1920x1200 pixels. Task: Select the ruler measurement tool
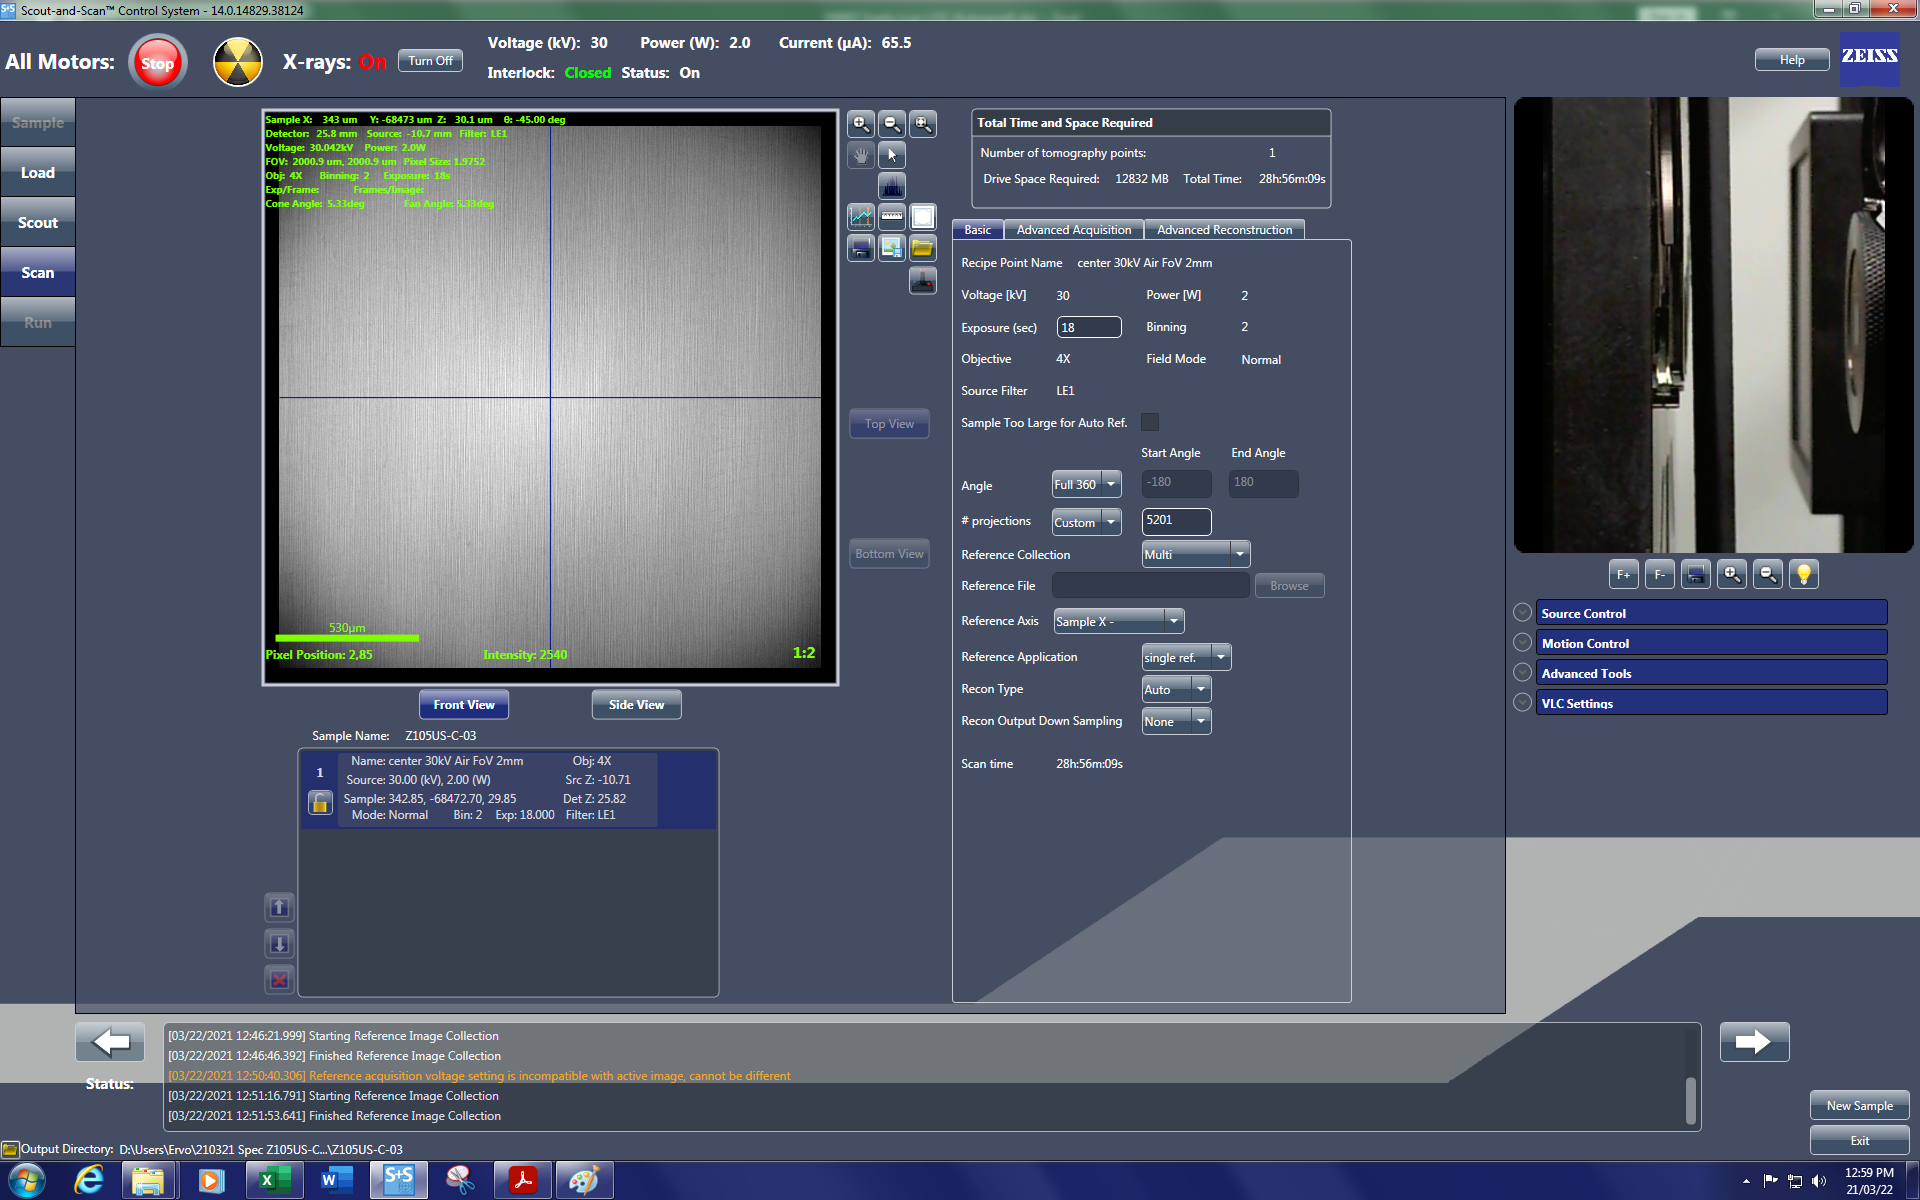(x=891, y=217)
